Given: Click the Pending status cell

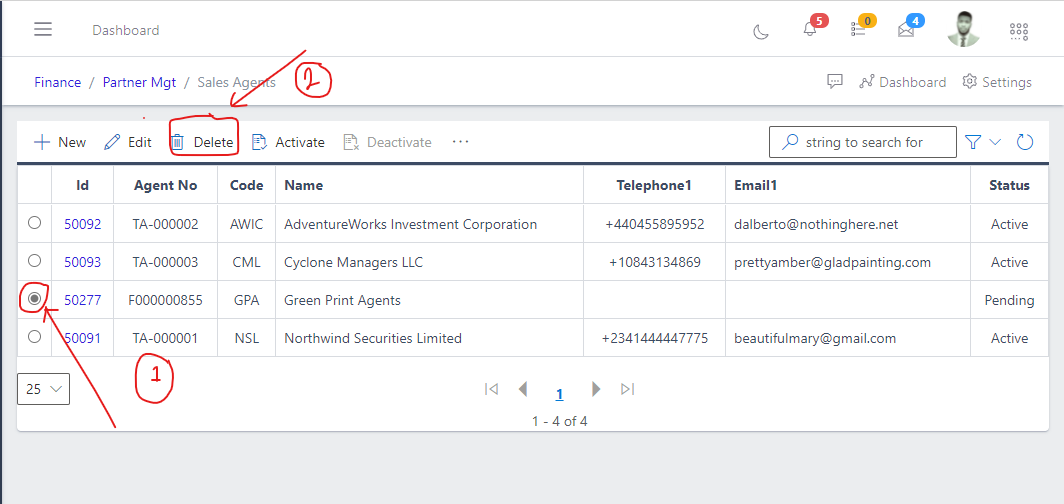Looking at the screenshot, I should (x=1009, y=300).
